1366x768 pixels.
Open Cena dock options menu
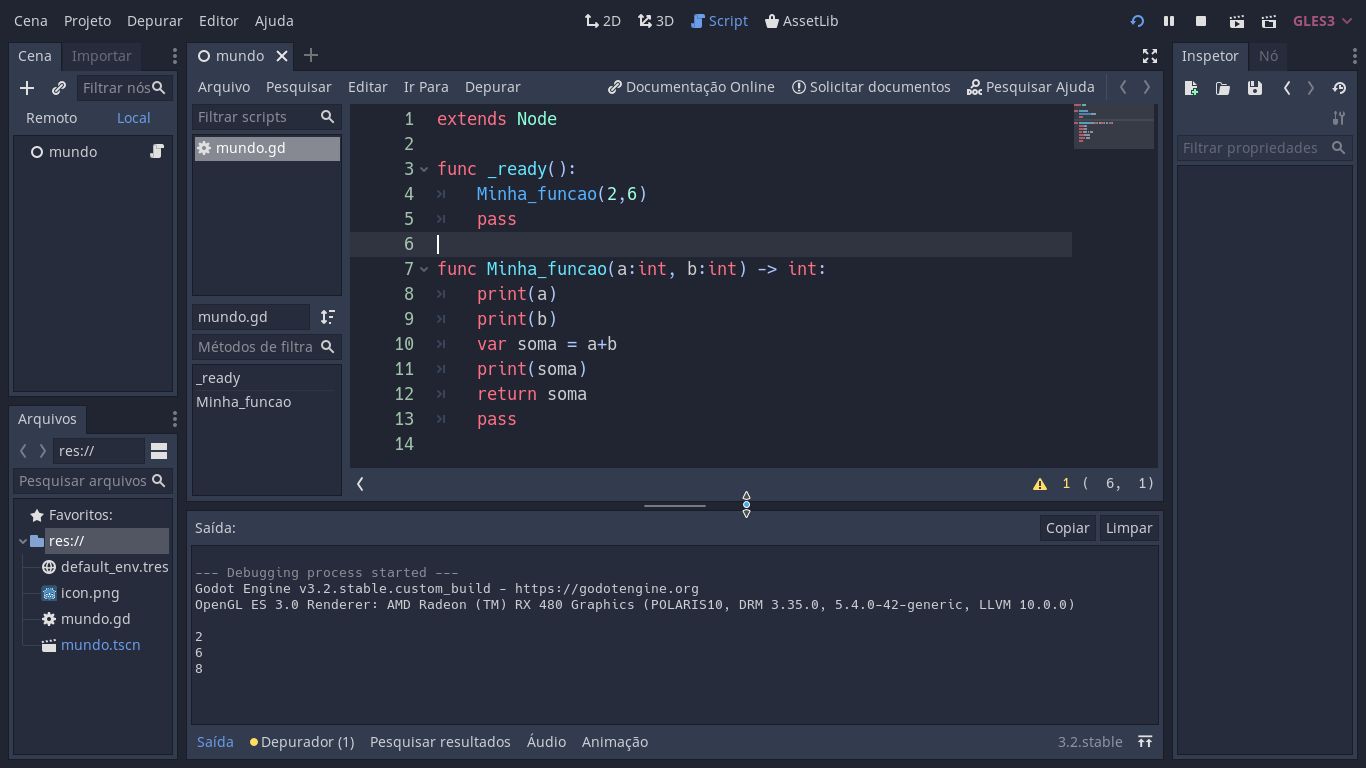pyautogui.click(x=174, y=56)
